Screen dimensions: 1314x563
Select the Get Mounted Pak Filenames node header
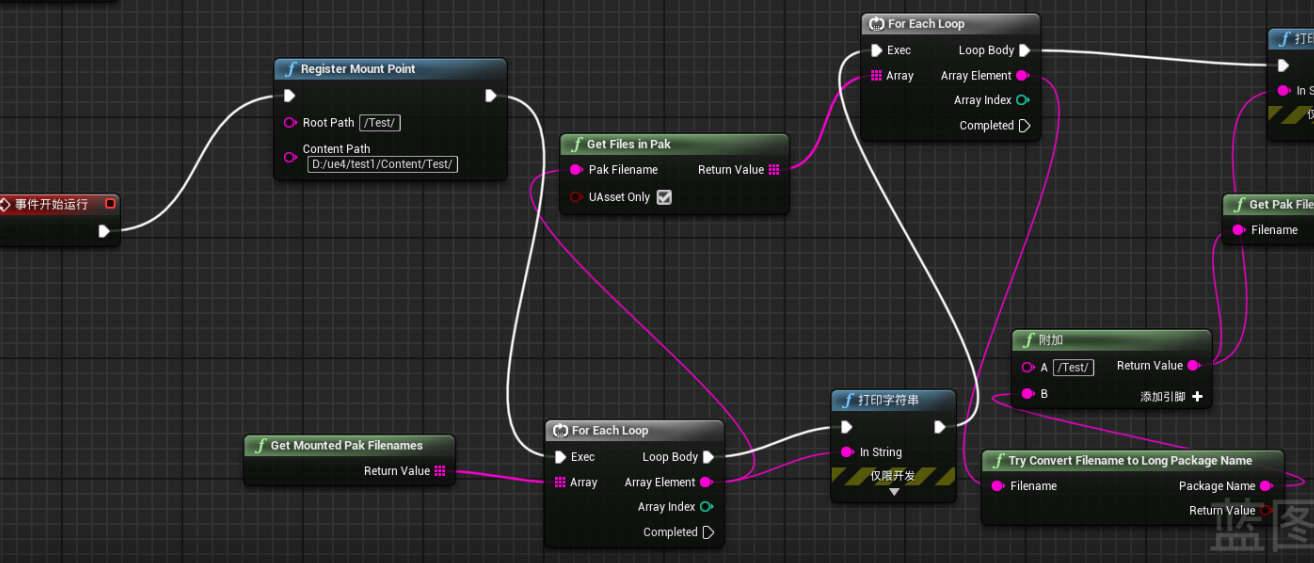click(346, 445)
